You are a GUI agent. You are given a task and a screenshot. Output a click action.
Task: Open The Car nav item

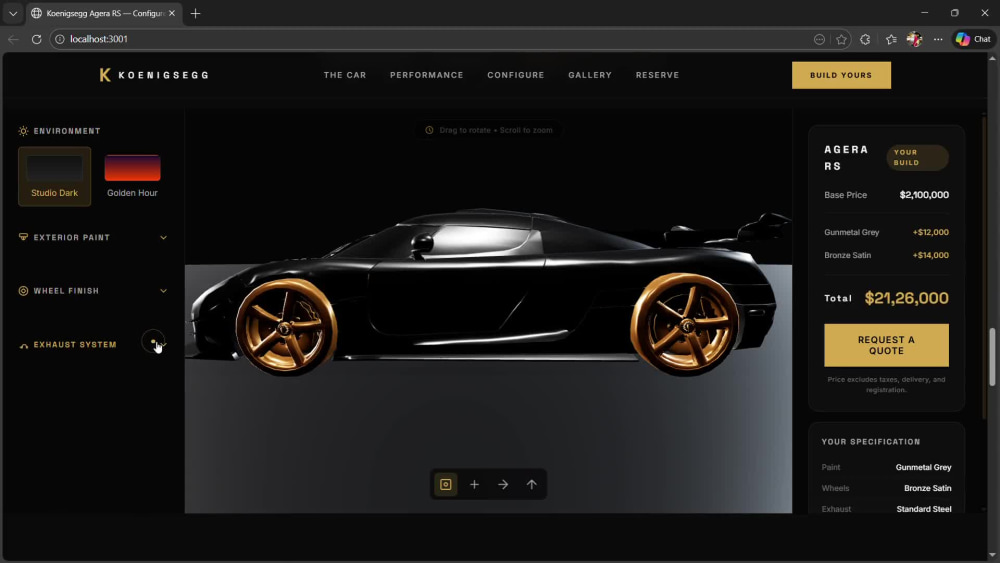click(345, 75)
